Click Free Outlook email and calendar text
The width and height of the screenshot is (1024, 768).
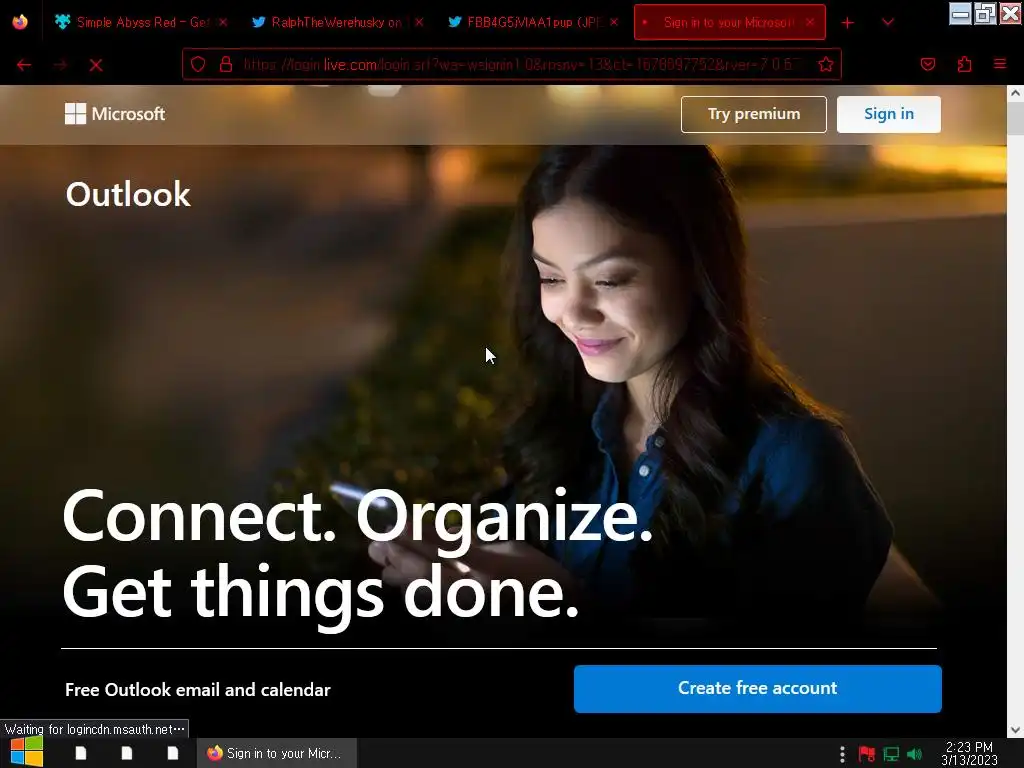(x=198, y=690)
